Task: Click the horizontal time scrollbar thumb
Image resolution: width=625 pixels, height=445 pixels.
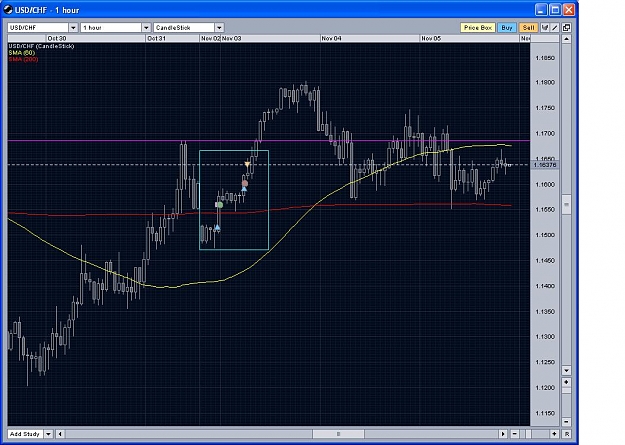Action: [338, 434]
